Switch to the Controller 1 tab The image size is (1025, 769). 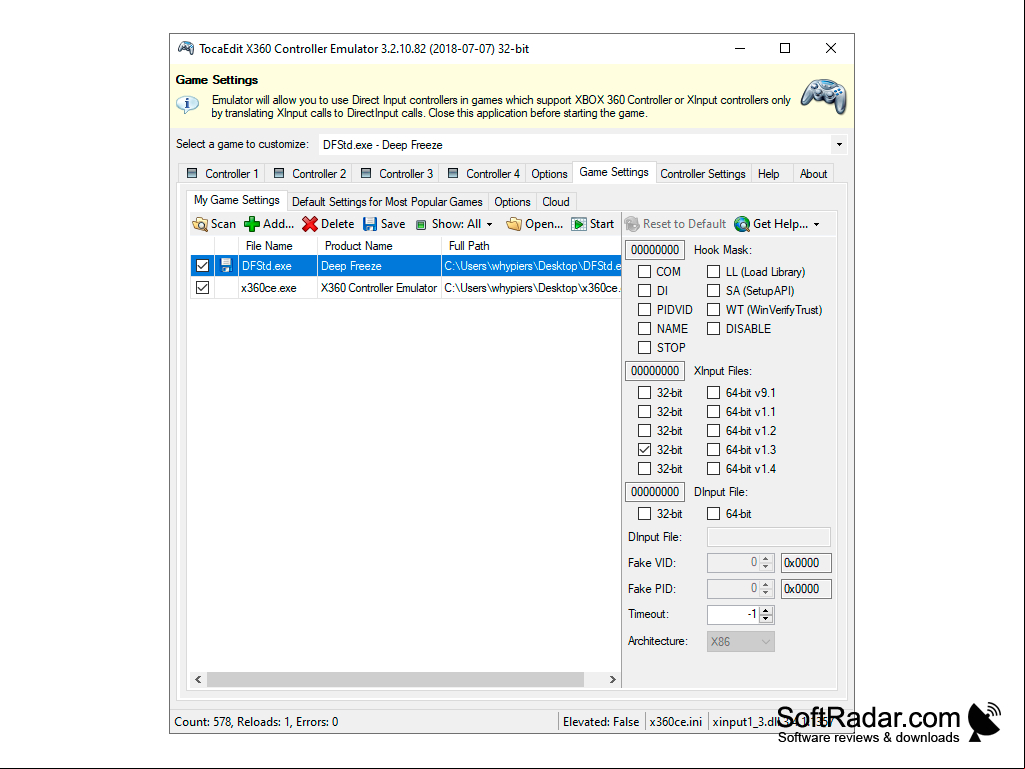(x=222, y=173)
